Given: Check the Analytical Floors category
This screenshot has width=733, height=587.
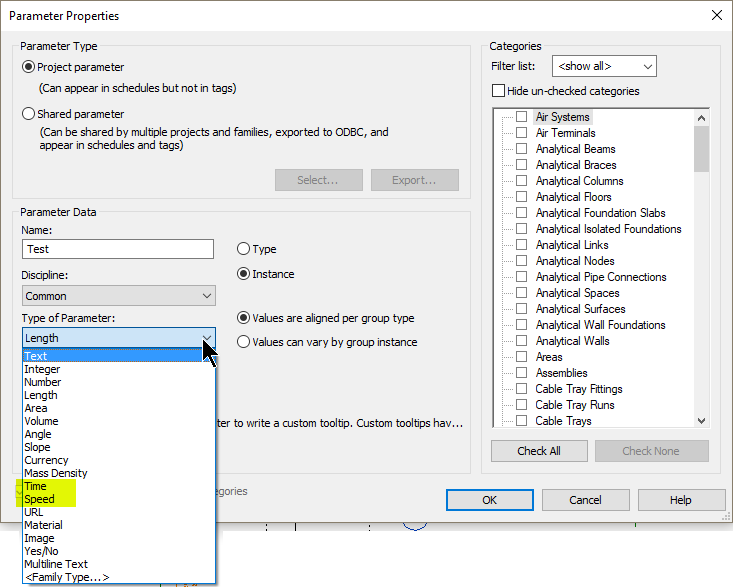Looking at the screenshot, I should point(521,196).
